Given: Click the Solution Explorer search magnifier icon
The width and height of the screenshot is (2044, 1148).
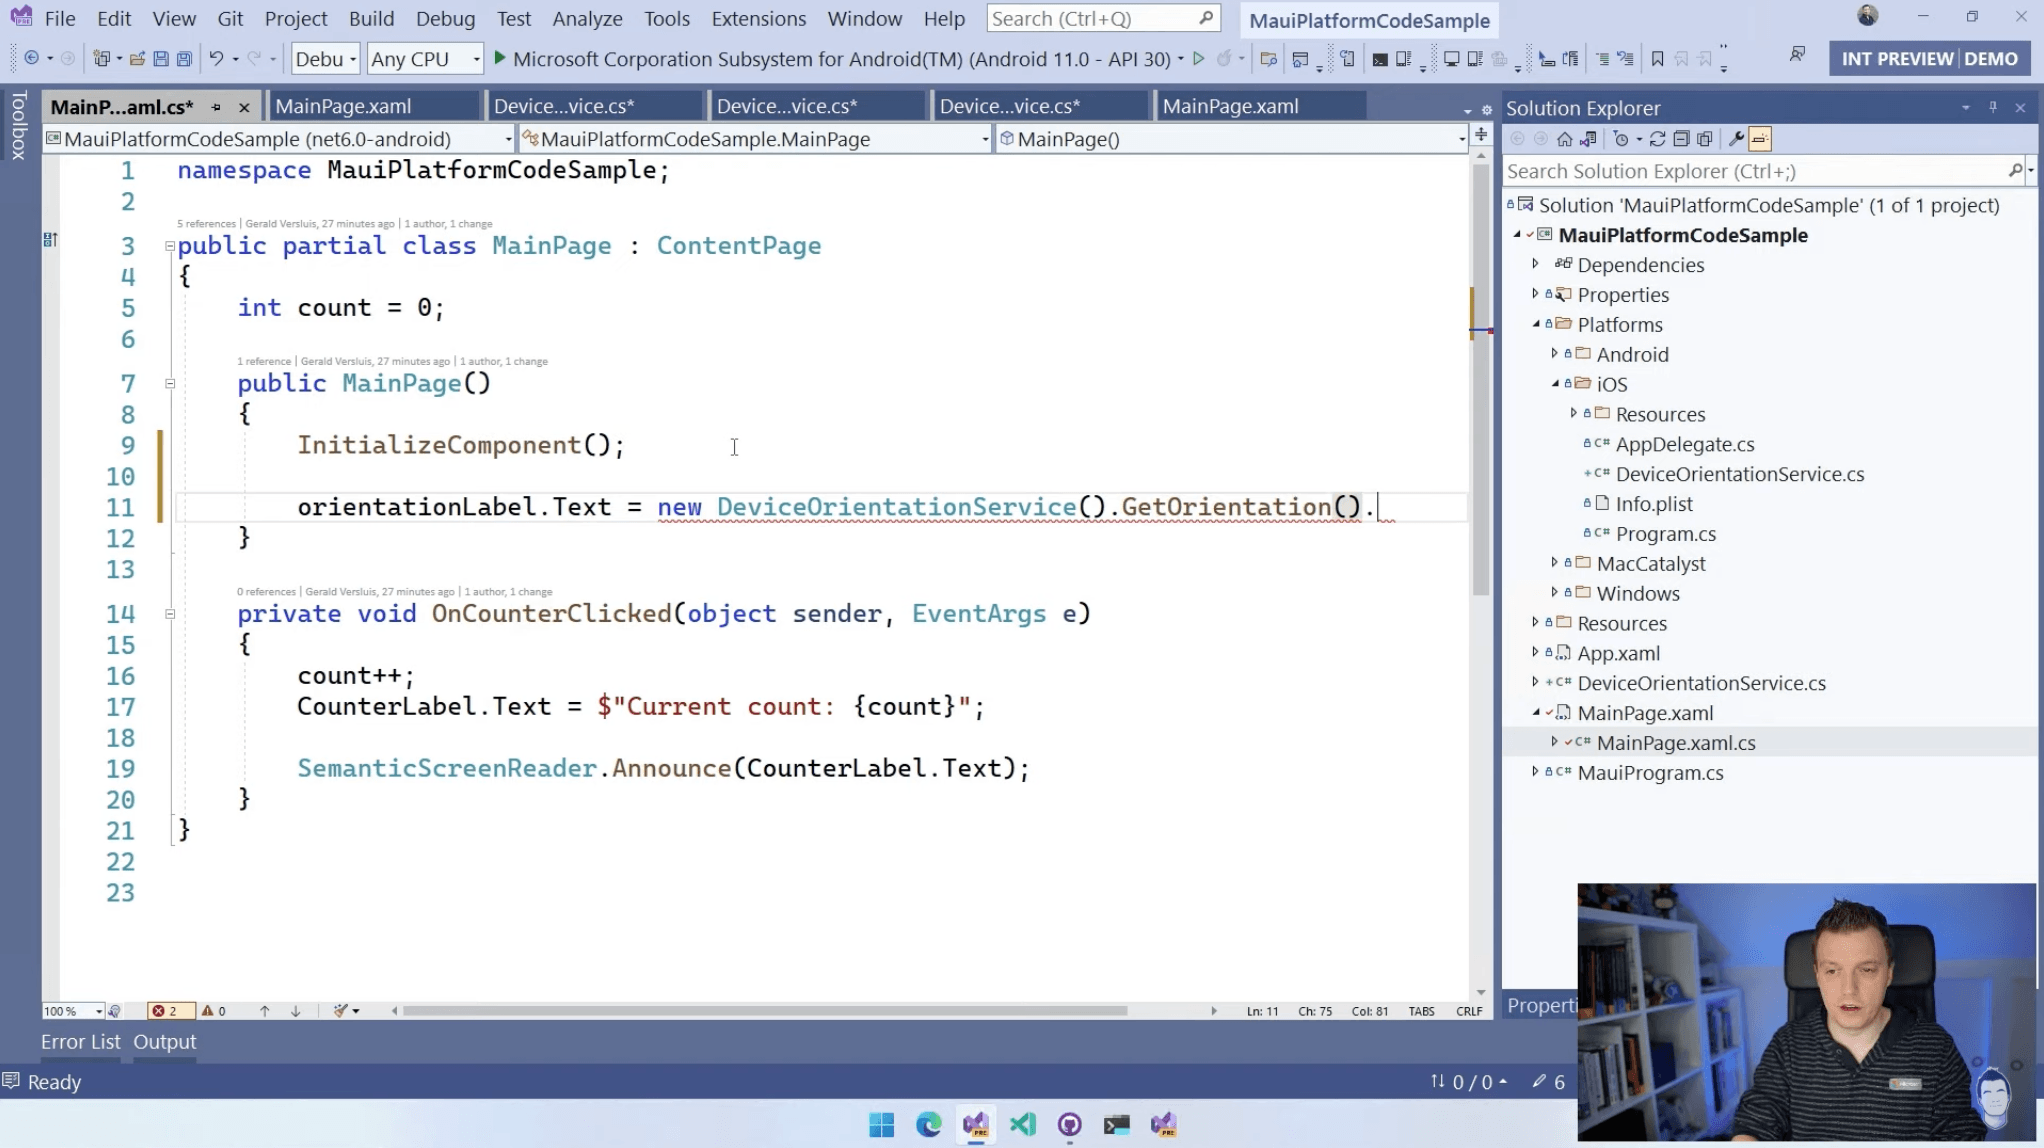Looking at the screenshot, I should pyautogui.click(x=2016, y=171).
